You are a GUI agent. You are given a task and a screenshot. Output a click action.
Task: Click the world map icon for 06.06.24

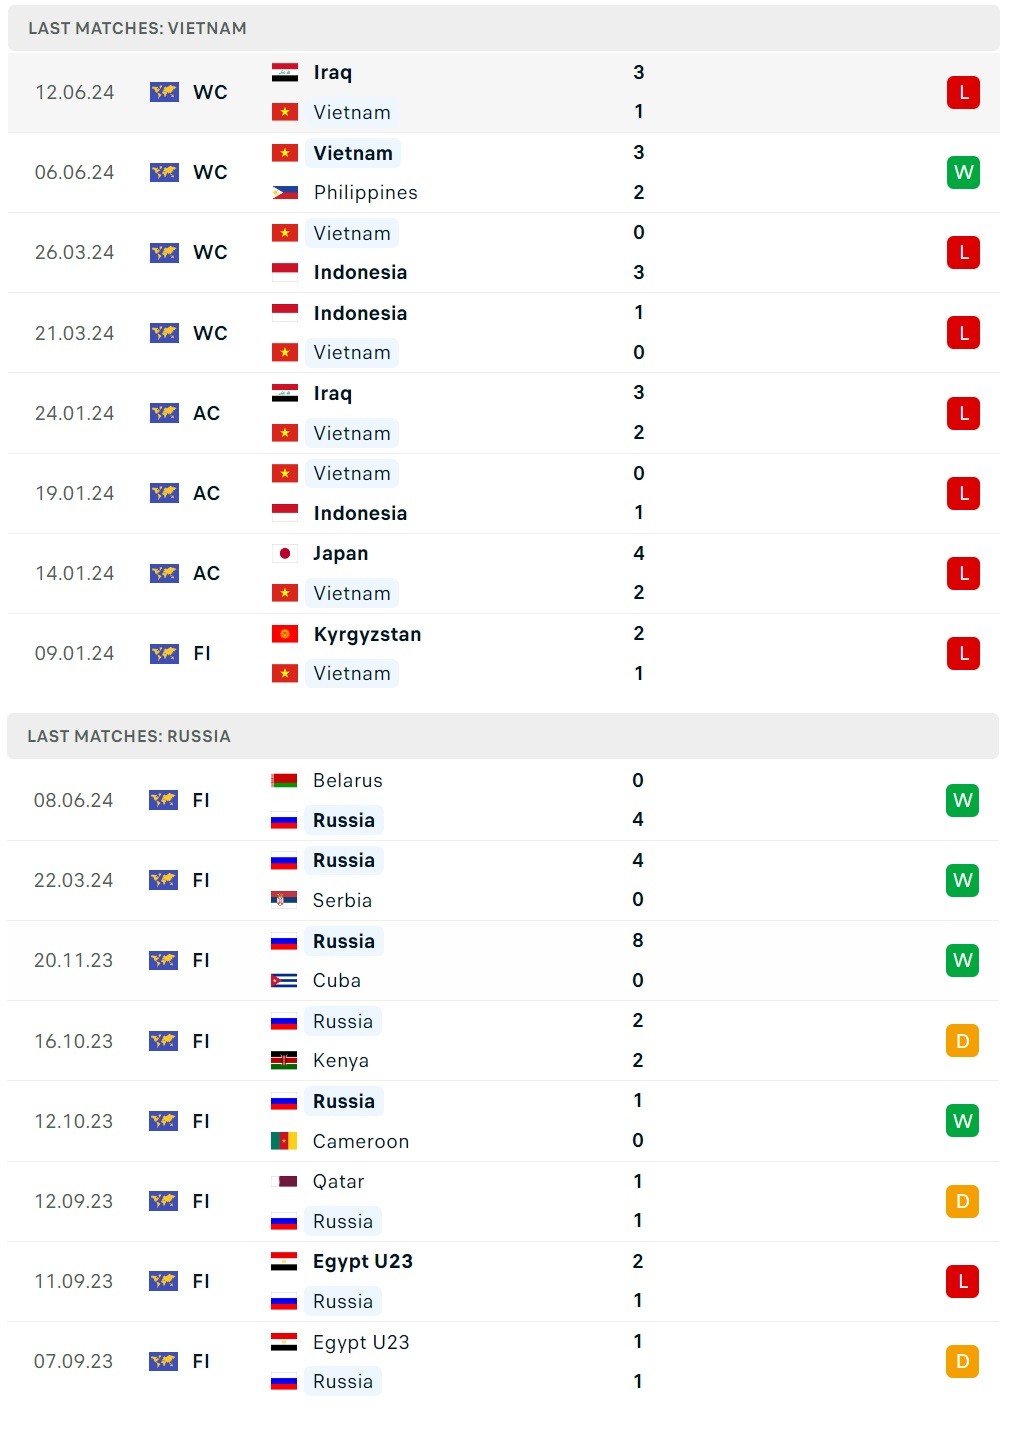164,173
